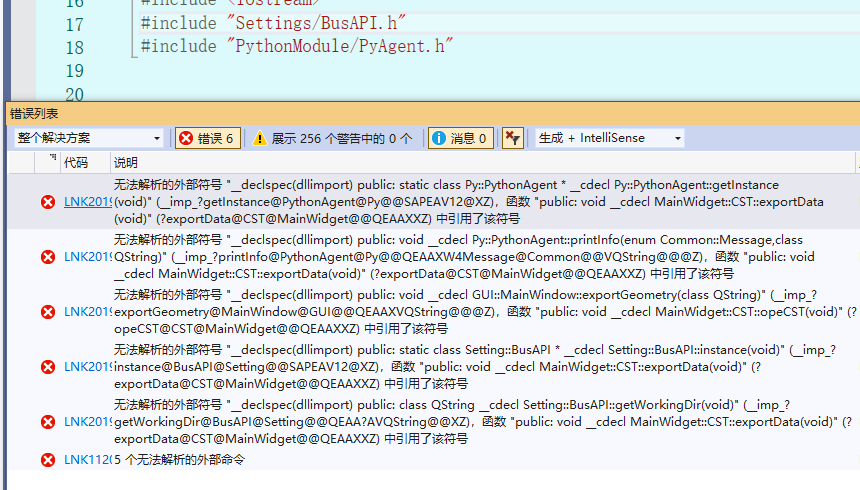This screenshot has height=490, width=860.
Task: Click the clear-filter funnel icon
Action: point(513,138)
